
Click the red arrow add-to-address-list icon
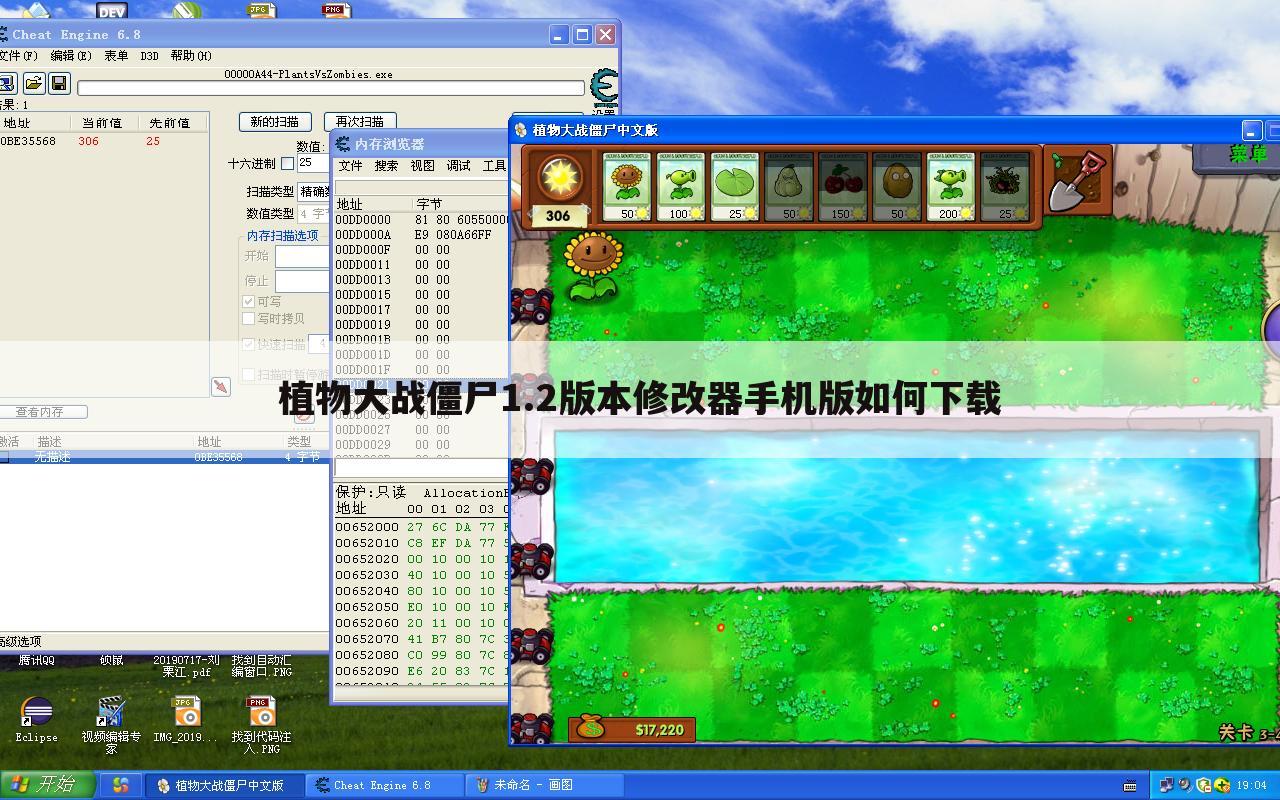tap(221, 386)
